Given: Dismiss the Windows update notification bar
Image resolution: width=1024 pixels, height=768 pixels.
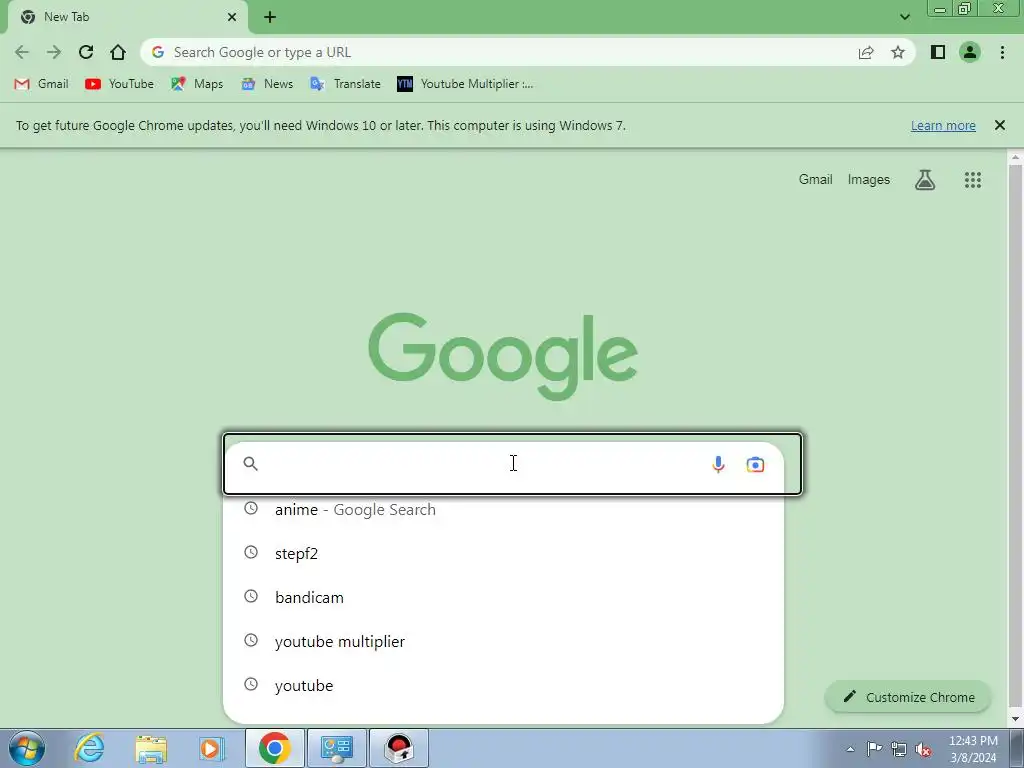Looking at the screenshot, I should pos(999,125).
